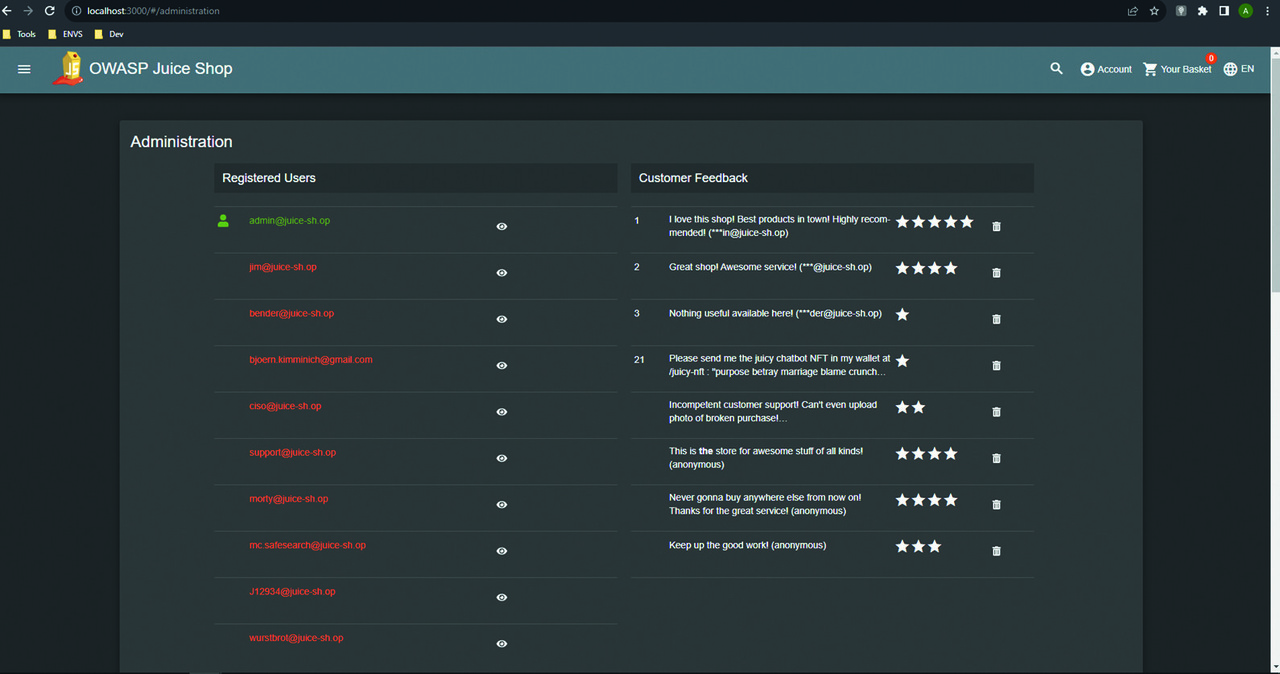Open Your Basket cart

click(x=1177, y=69)
